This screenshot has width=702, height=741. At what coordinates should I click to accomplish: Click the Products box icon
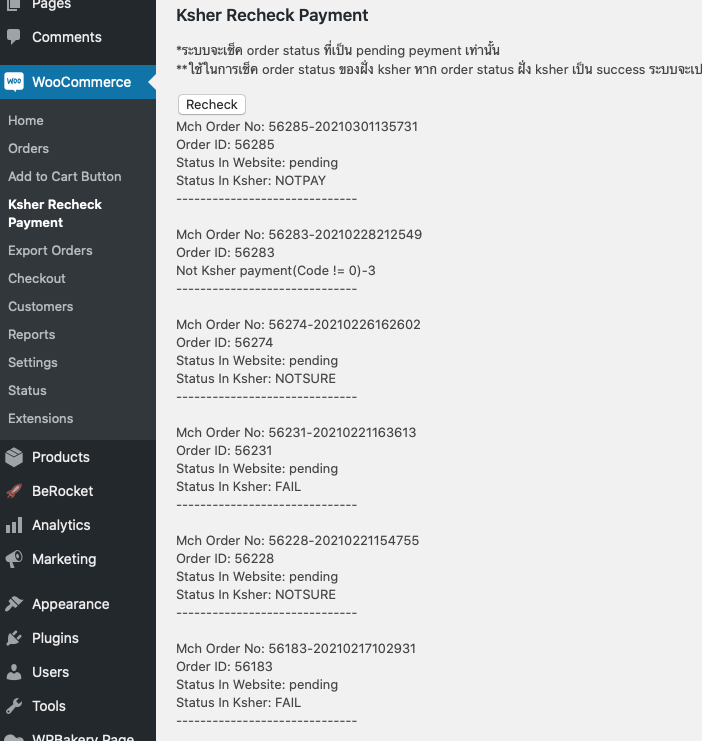tap(14, 457)
